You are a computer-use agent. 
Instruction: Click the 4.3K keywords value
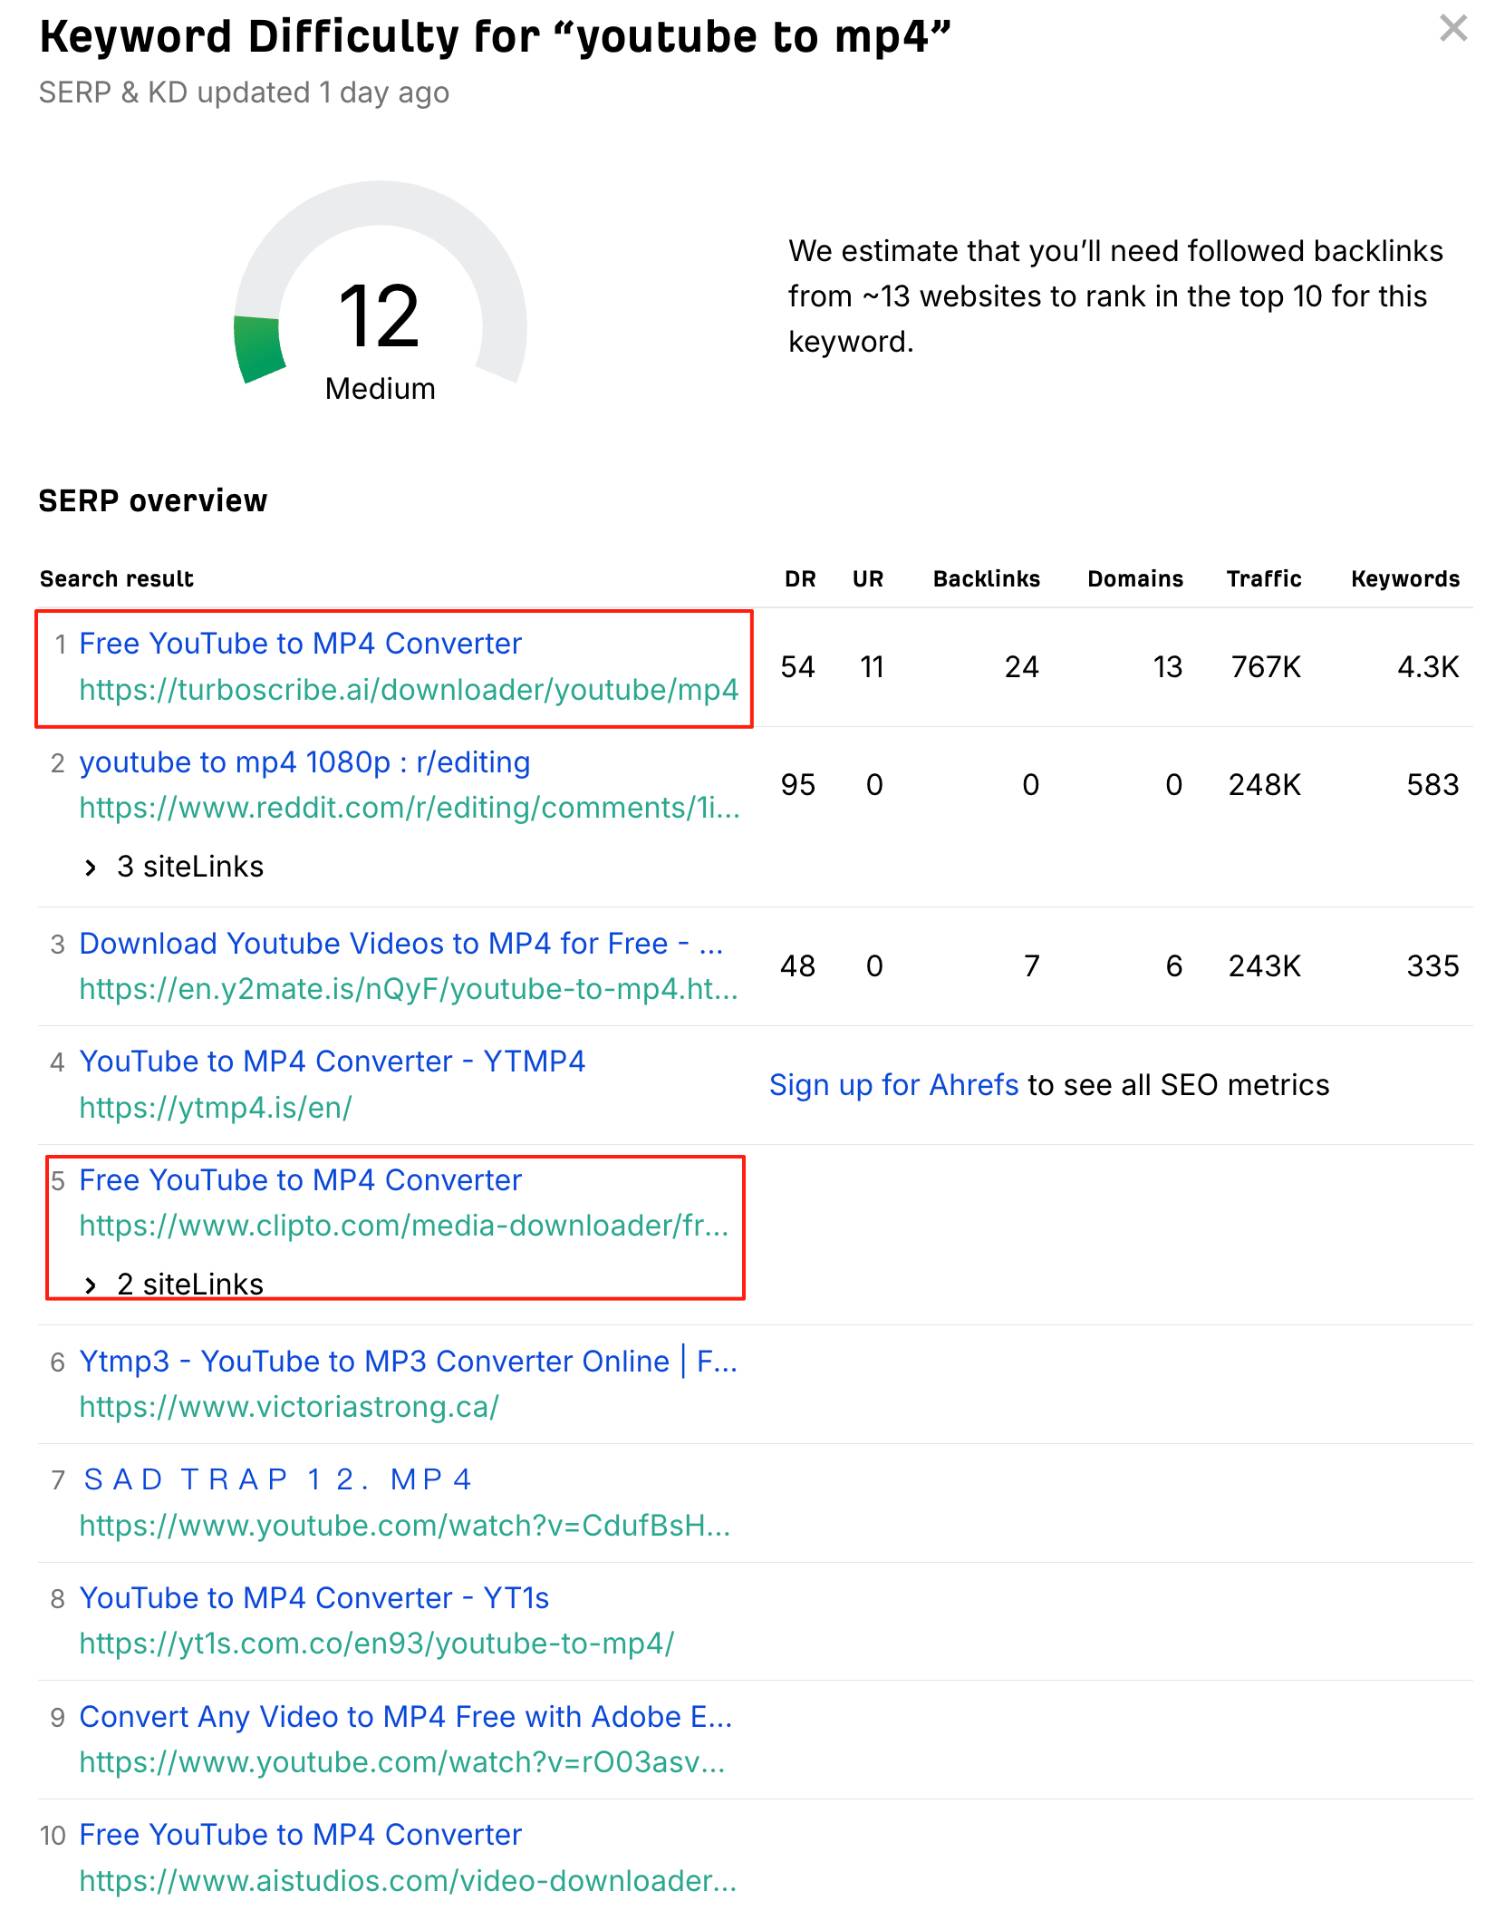click(1428, 667)
